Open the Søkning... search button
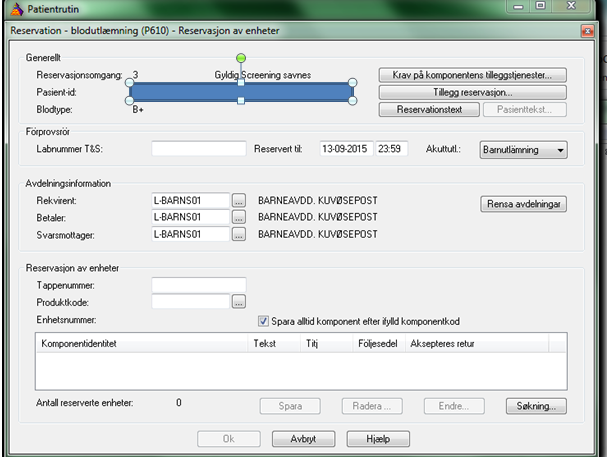This screenshot has width=608, height=457. 536,406
